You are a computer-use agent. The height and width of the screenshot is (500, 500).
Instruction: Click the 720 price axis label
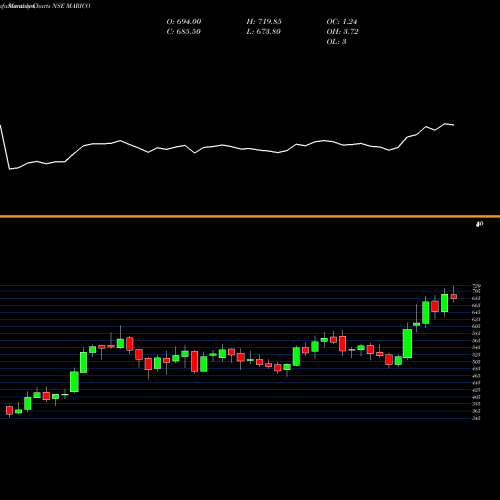pos(476,286)
